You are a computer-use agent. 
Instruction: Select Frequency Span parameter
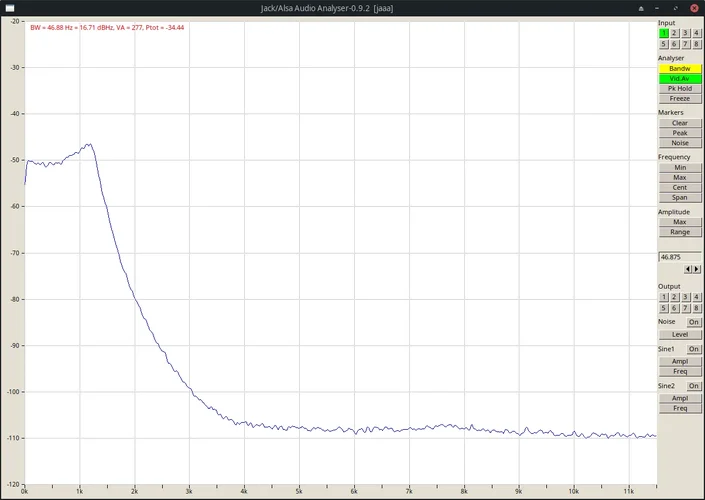(x=680, y=197)
